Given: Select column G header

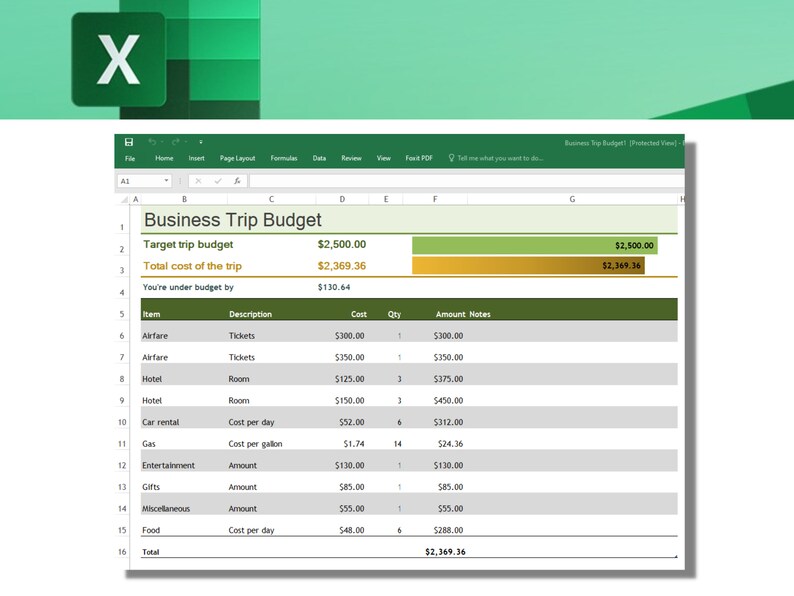Looking at the screenshot, I should pos(572,200).
